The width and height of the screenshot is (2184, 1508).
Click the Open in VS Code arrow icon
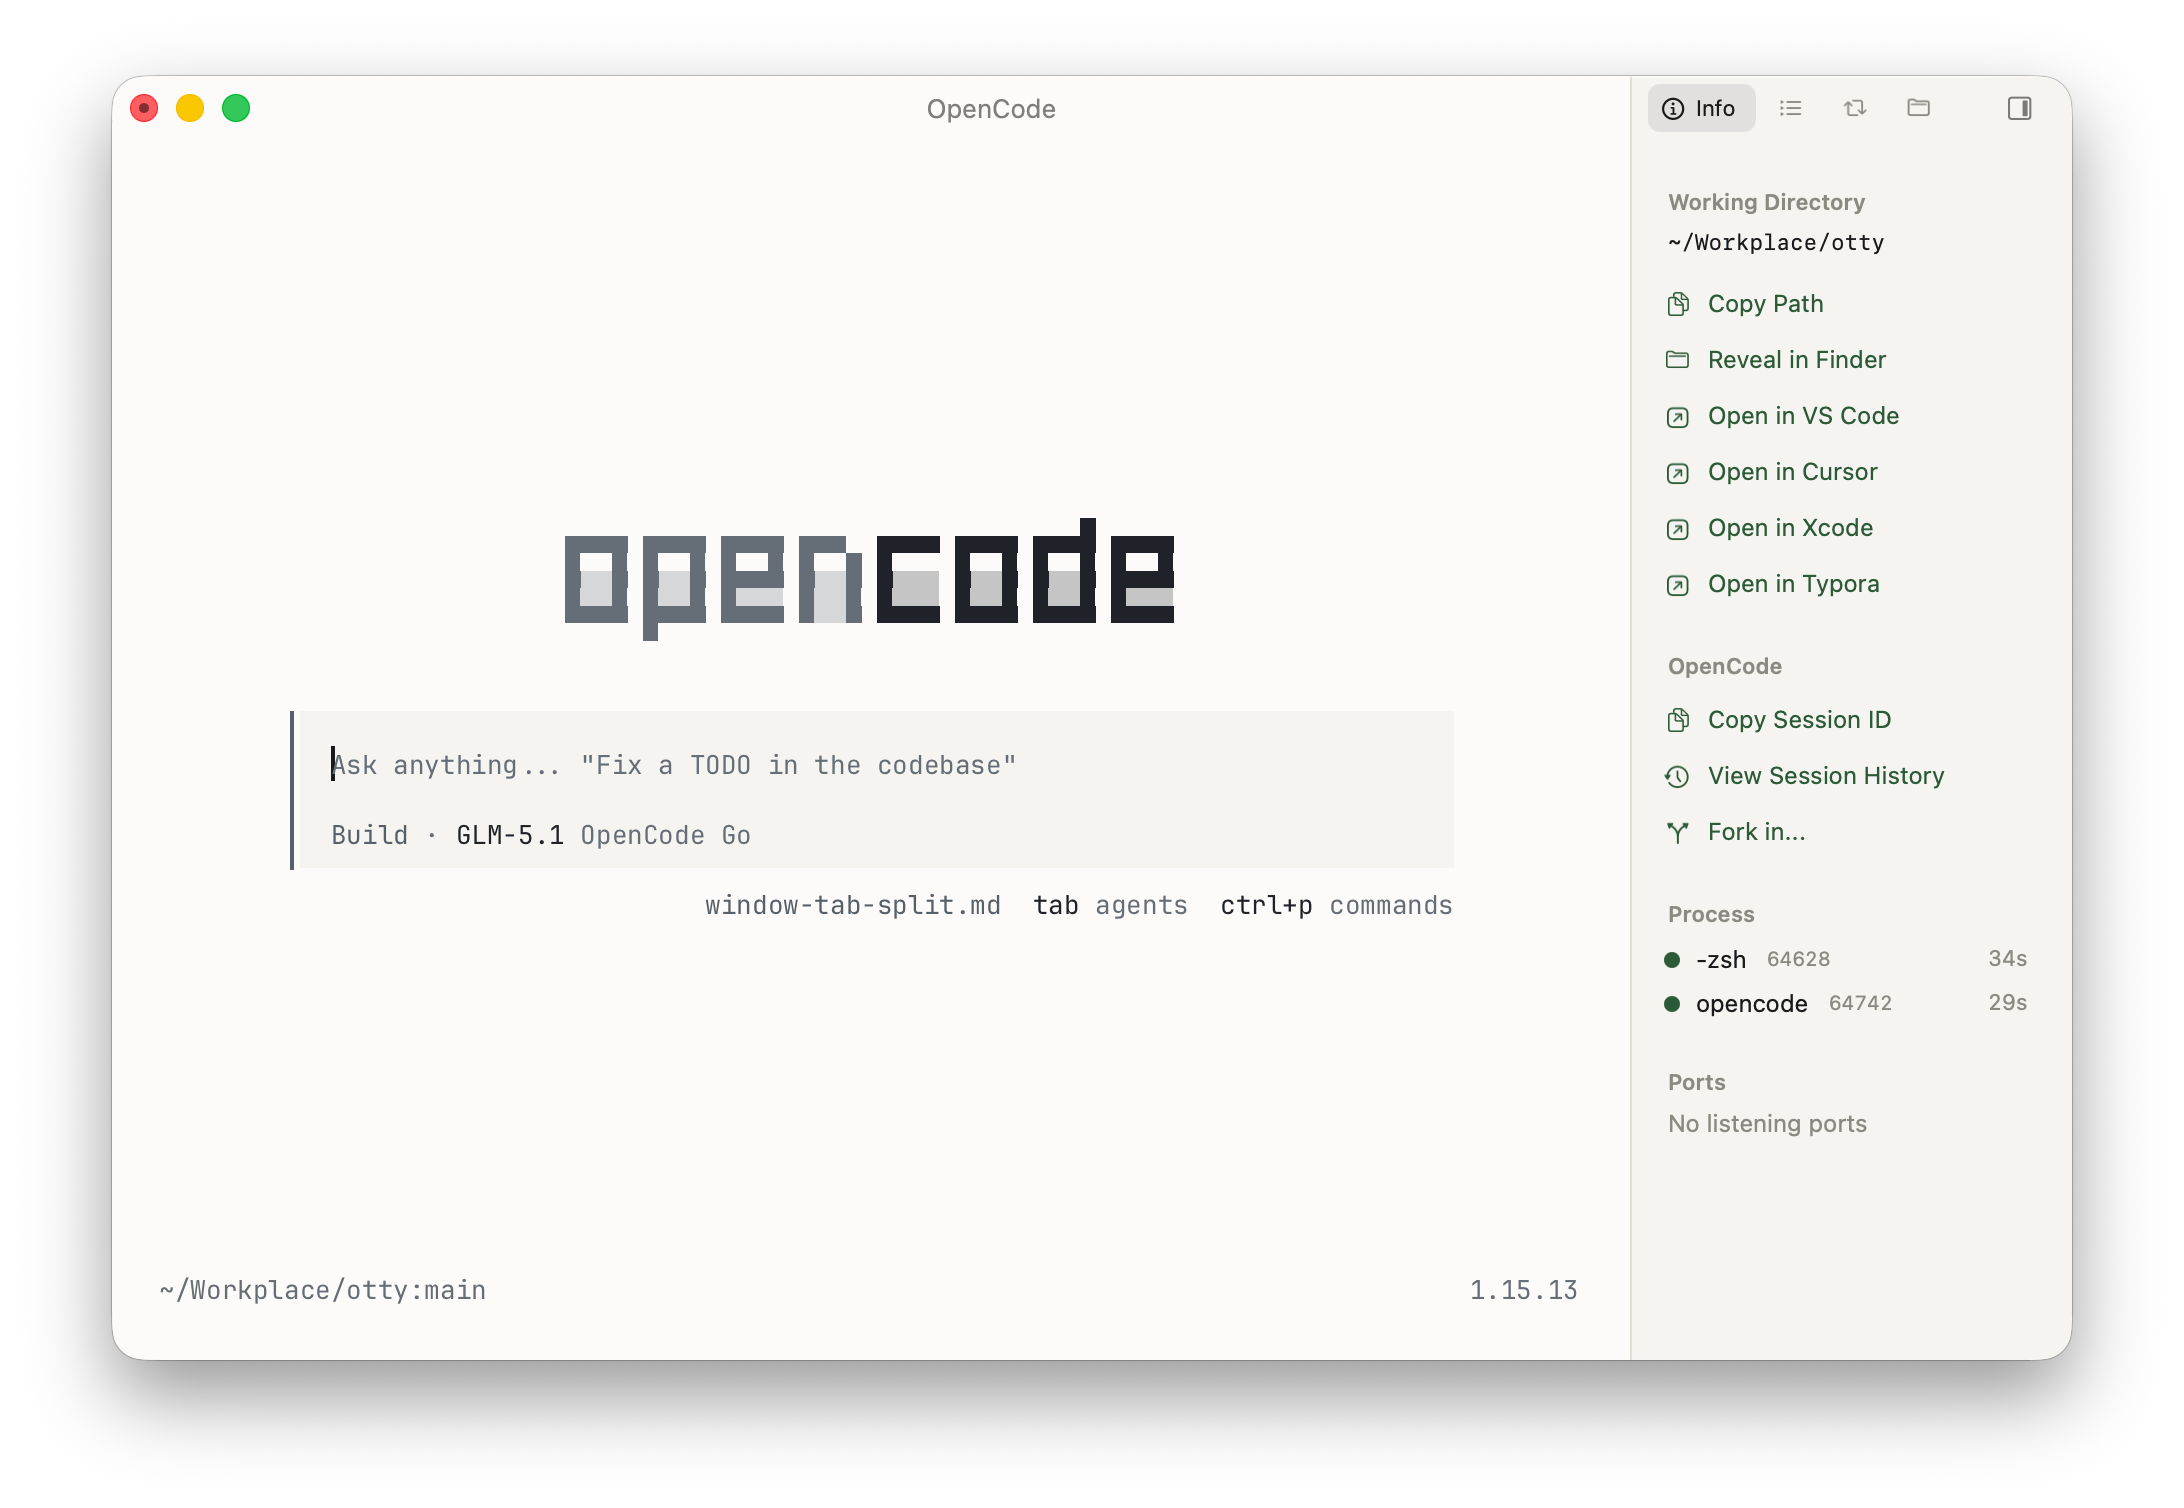tap(1678, 417)
